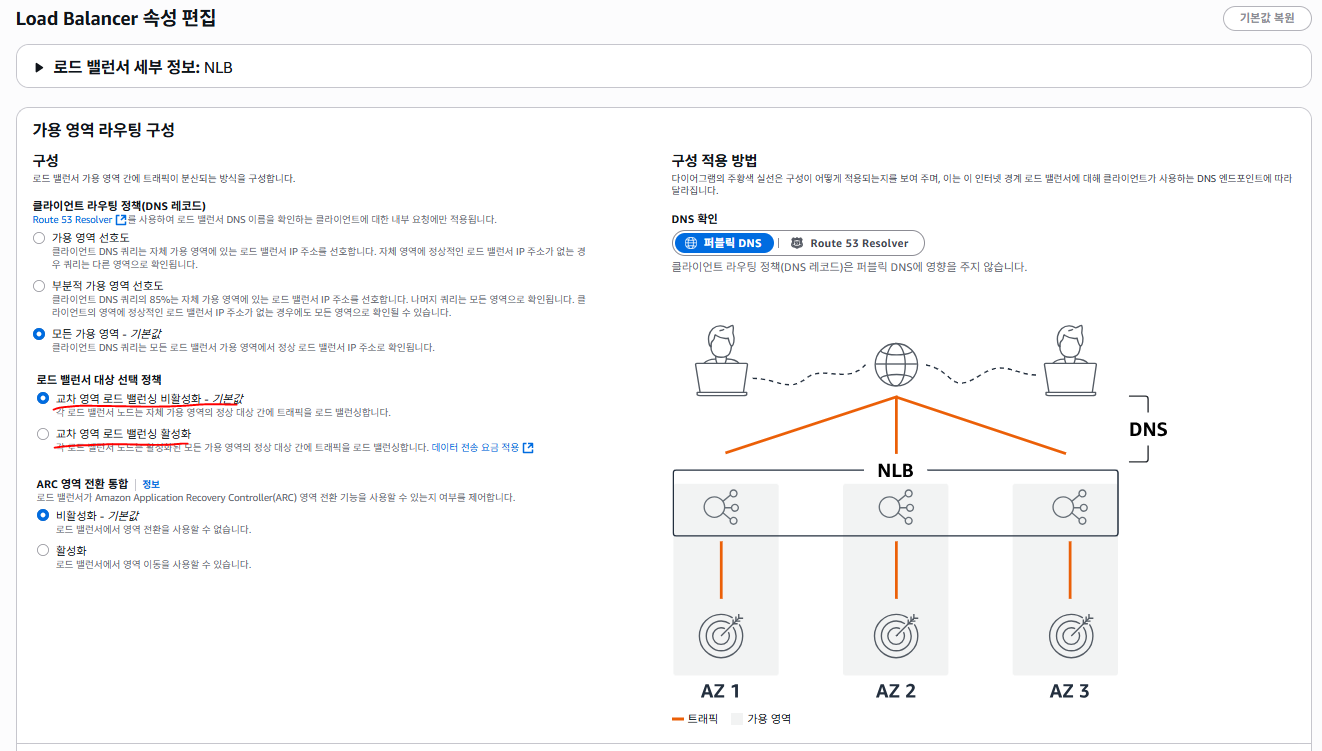Viewport: 1322px width, 751px height.
Task: Switch to Route 53 Resolver tab
Action: tap(850, 243)
